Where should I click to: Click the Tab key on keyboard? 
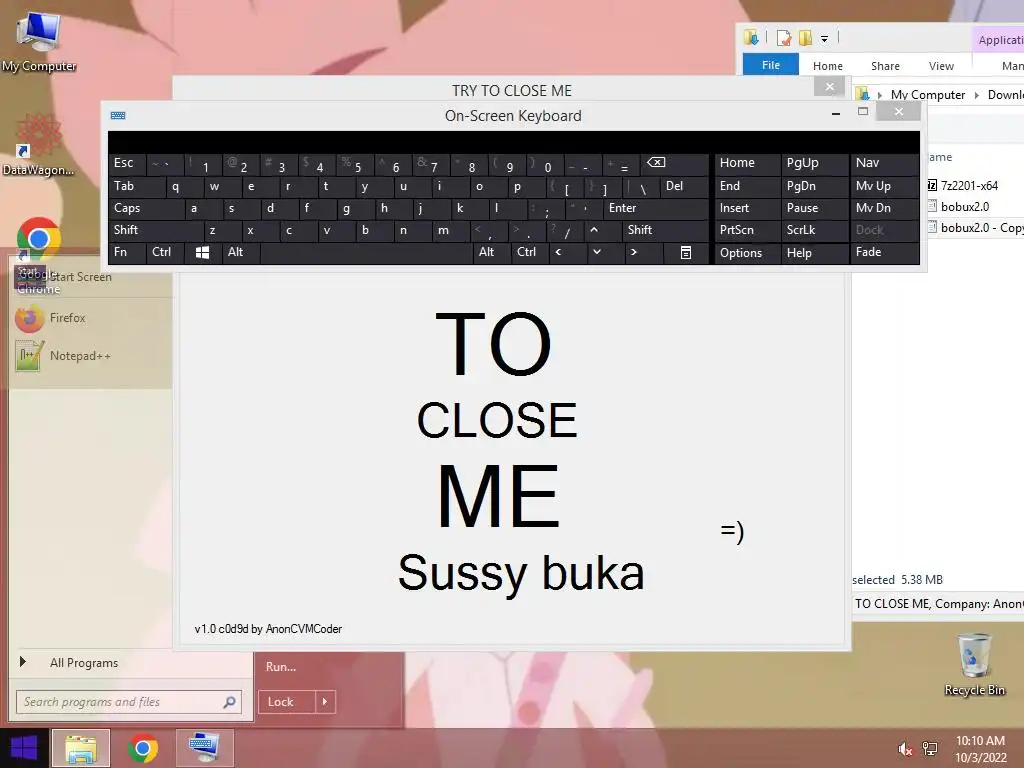pyautogui.click(x=136, y=187)
